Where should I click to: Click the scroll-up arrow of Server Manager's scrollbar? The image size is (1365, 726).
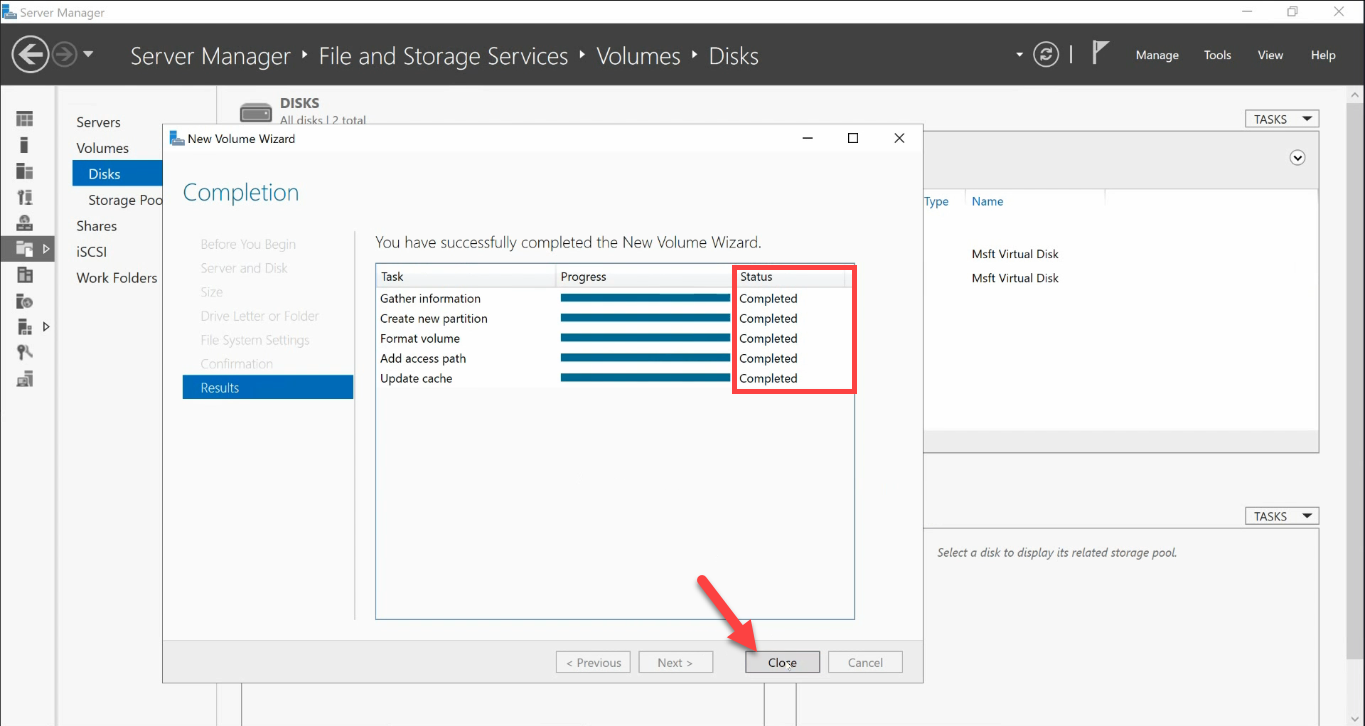pyautogui.click(x=1354, y=96)
